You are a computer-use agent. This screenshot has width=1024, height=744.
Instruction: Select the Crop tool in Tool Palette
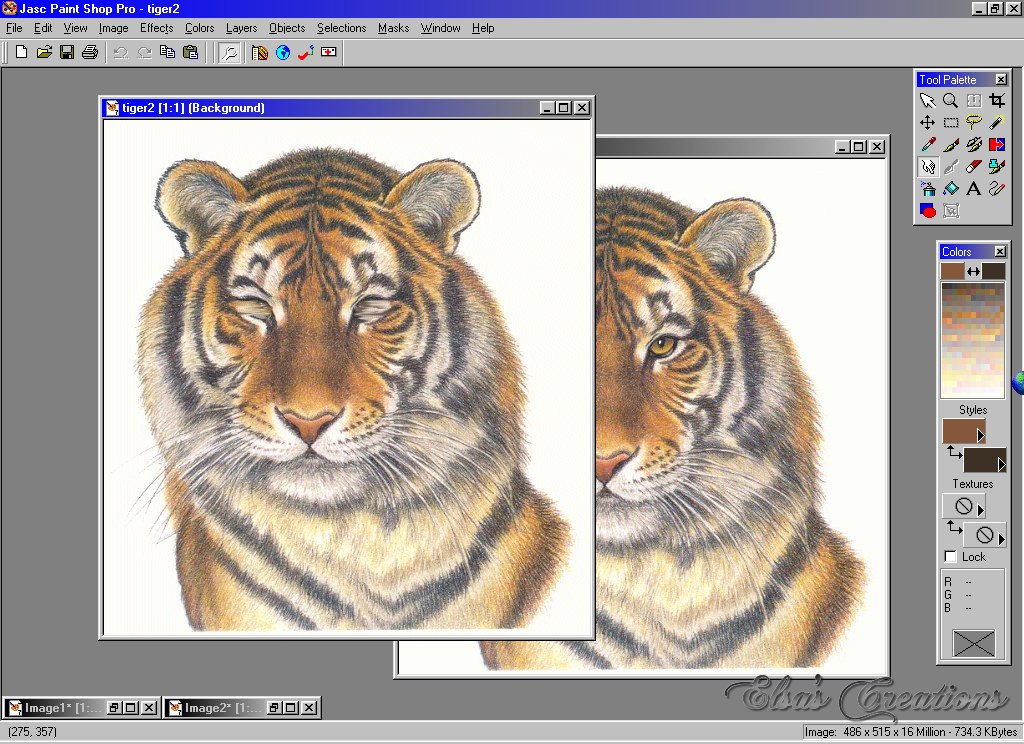click(996, 100)
